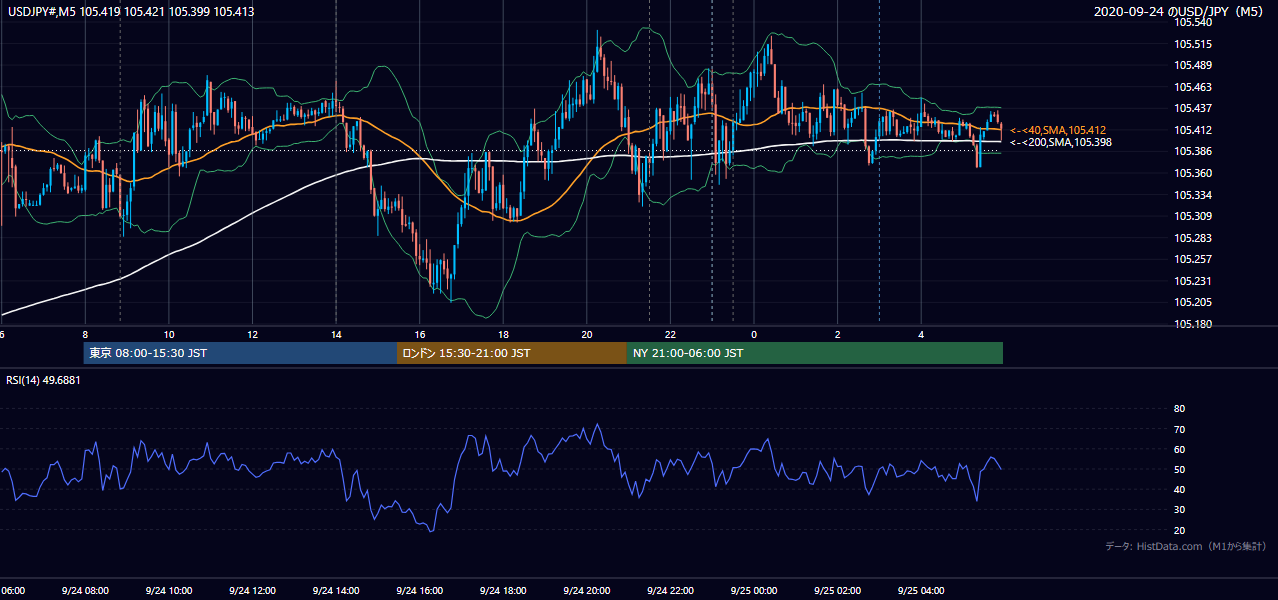Click the 9/25 00:00 date label
1278x600 pixels.
754,591
